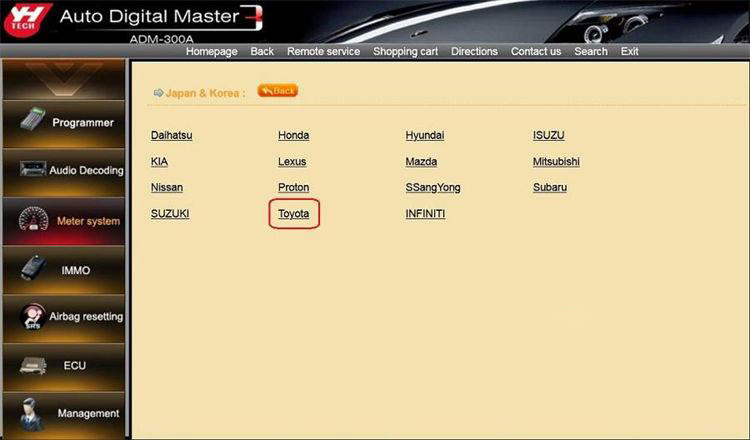Select the Proton brand link
The width and height of the screenshot is (750, 440).
pyautogui.click(x=293, y=187)
